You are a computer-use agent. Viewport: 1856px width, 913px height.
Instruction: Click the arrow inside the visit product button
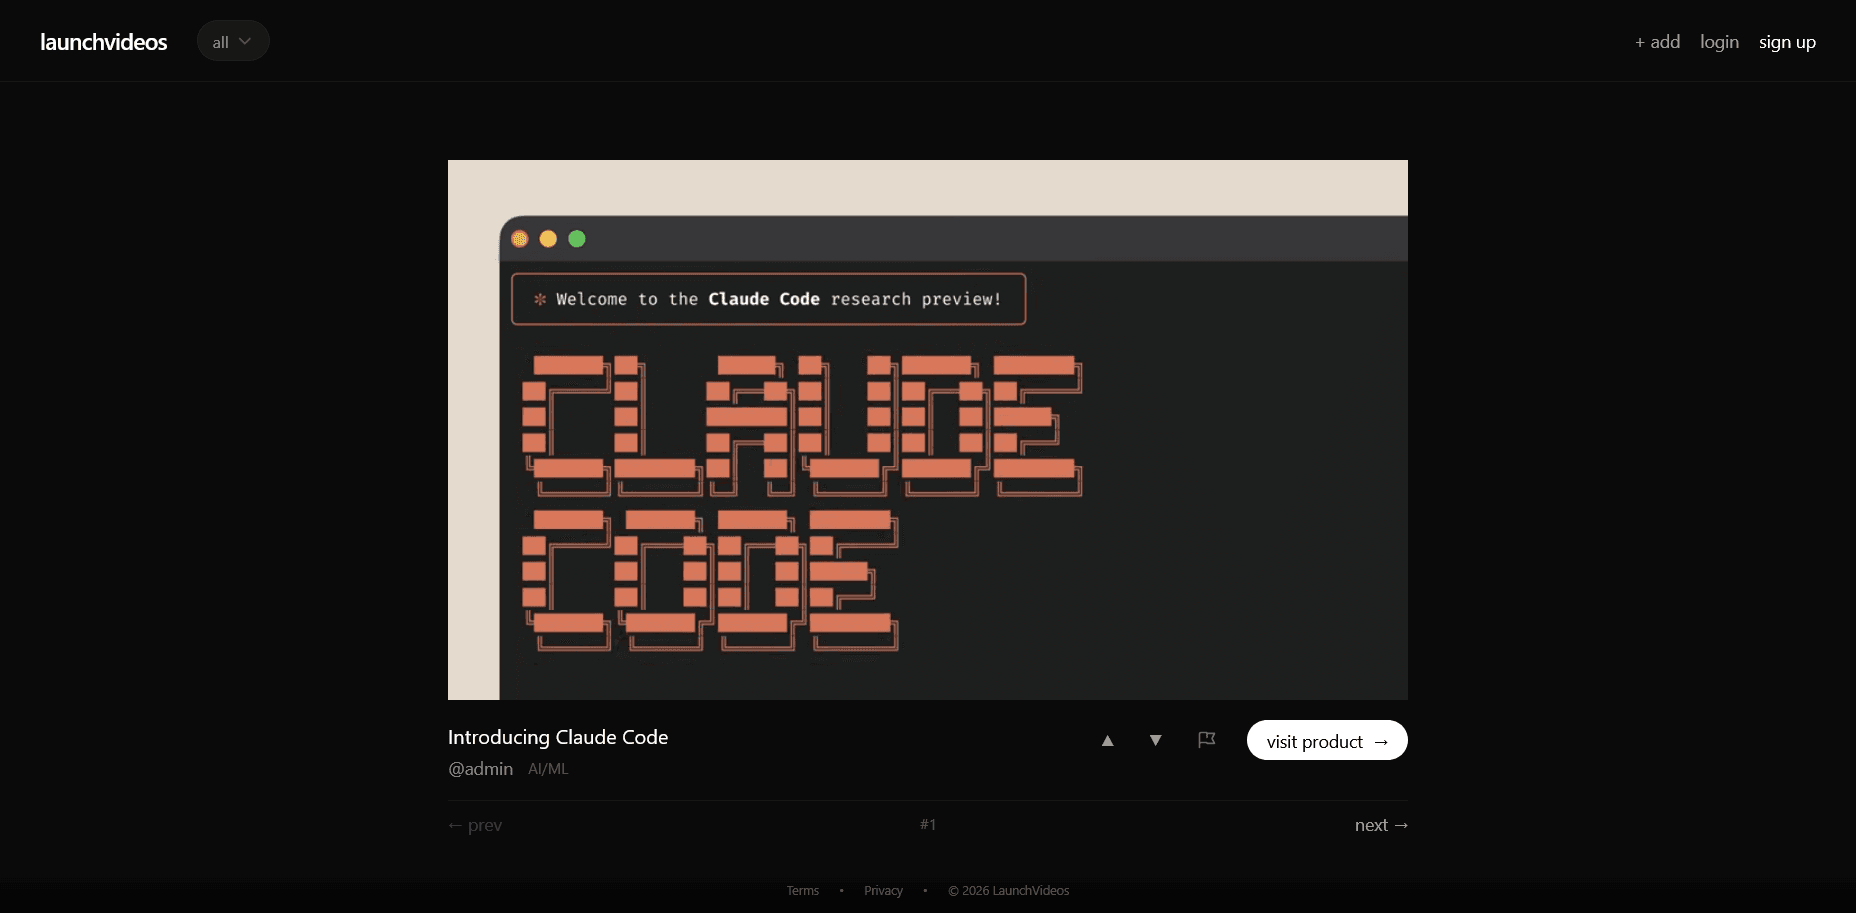pos(1382,741)
